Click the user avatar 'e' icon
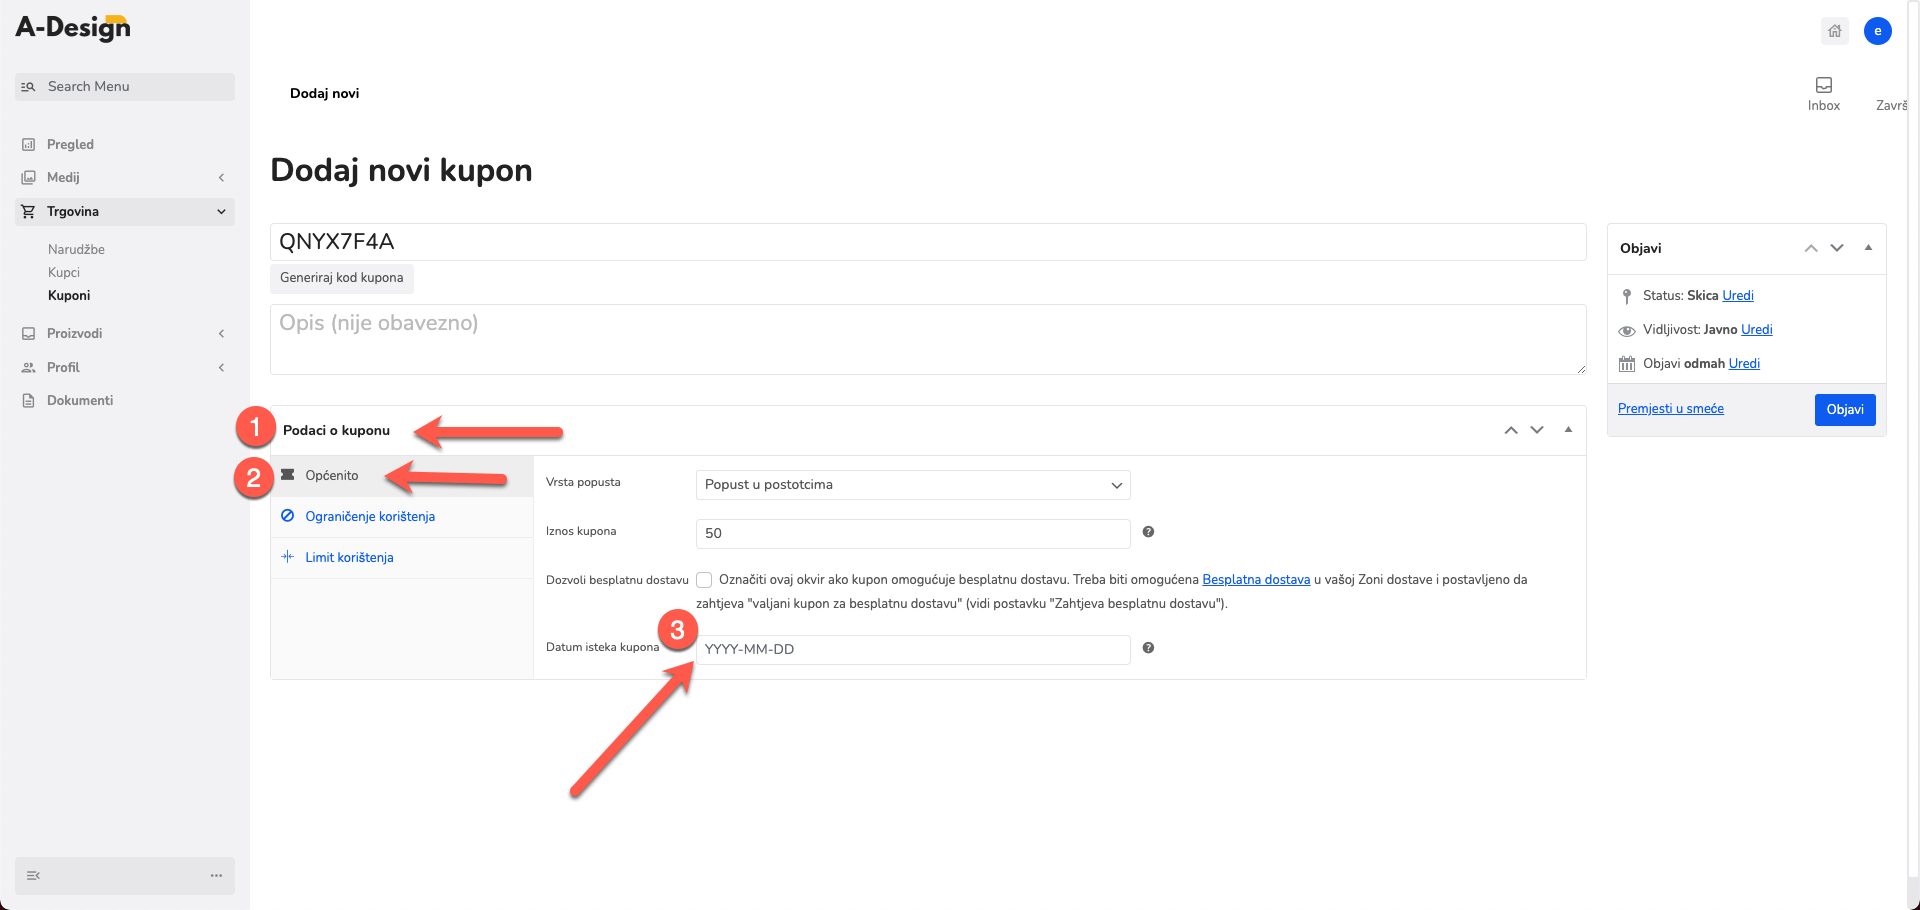Image resolution: width=1920 pixels, height=910 pixels. (x=1877, y=31)
